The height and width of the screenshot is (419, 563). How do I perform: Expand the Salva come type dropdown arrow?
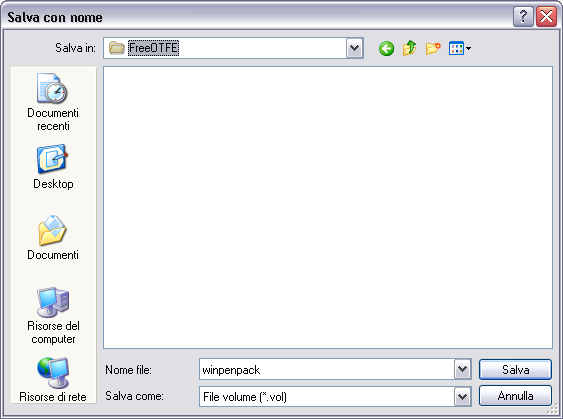tap(462, 396)
